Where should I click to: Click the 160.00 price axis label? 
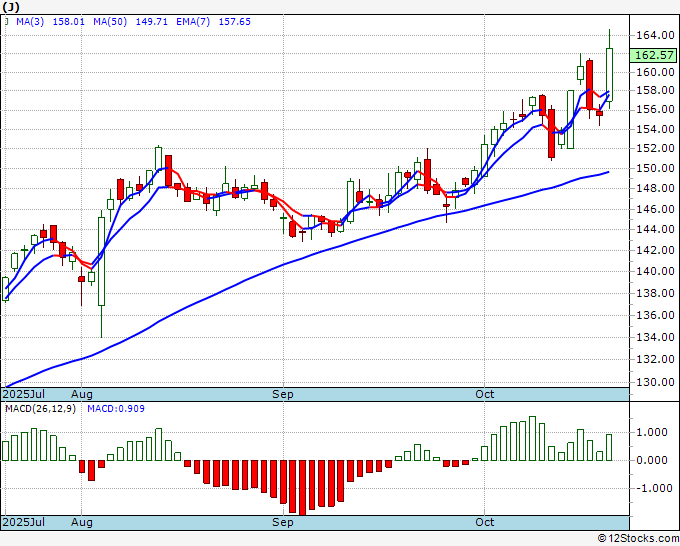click(655, 72)
